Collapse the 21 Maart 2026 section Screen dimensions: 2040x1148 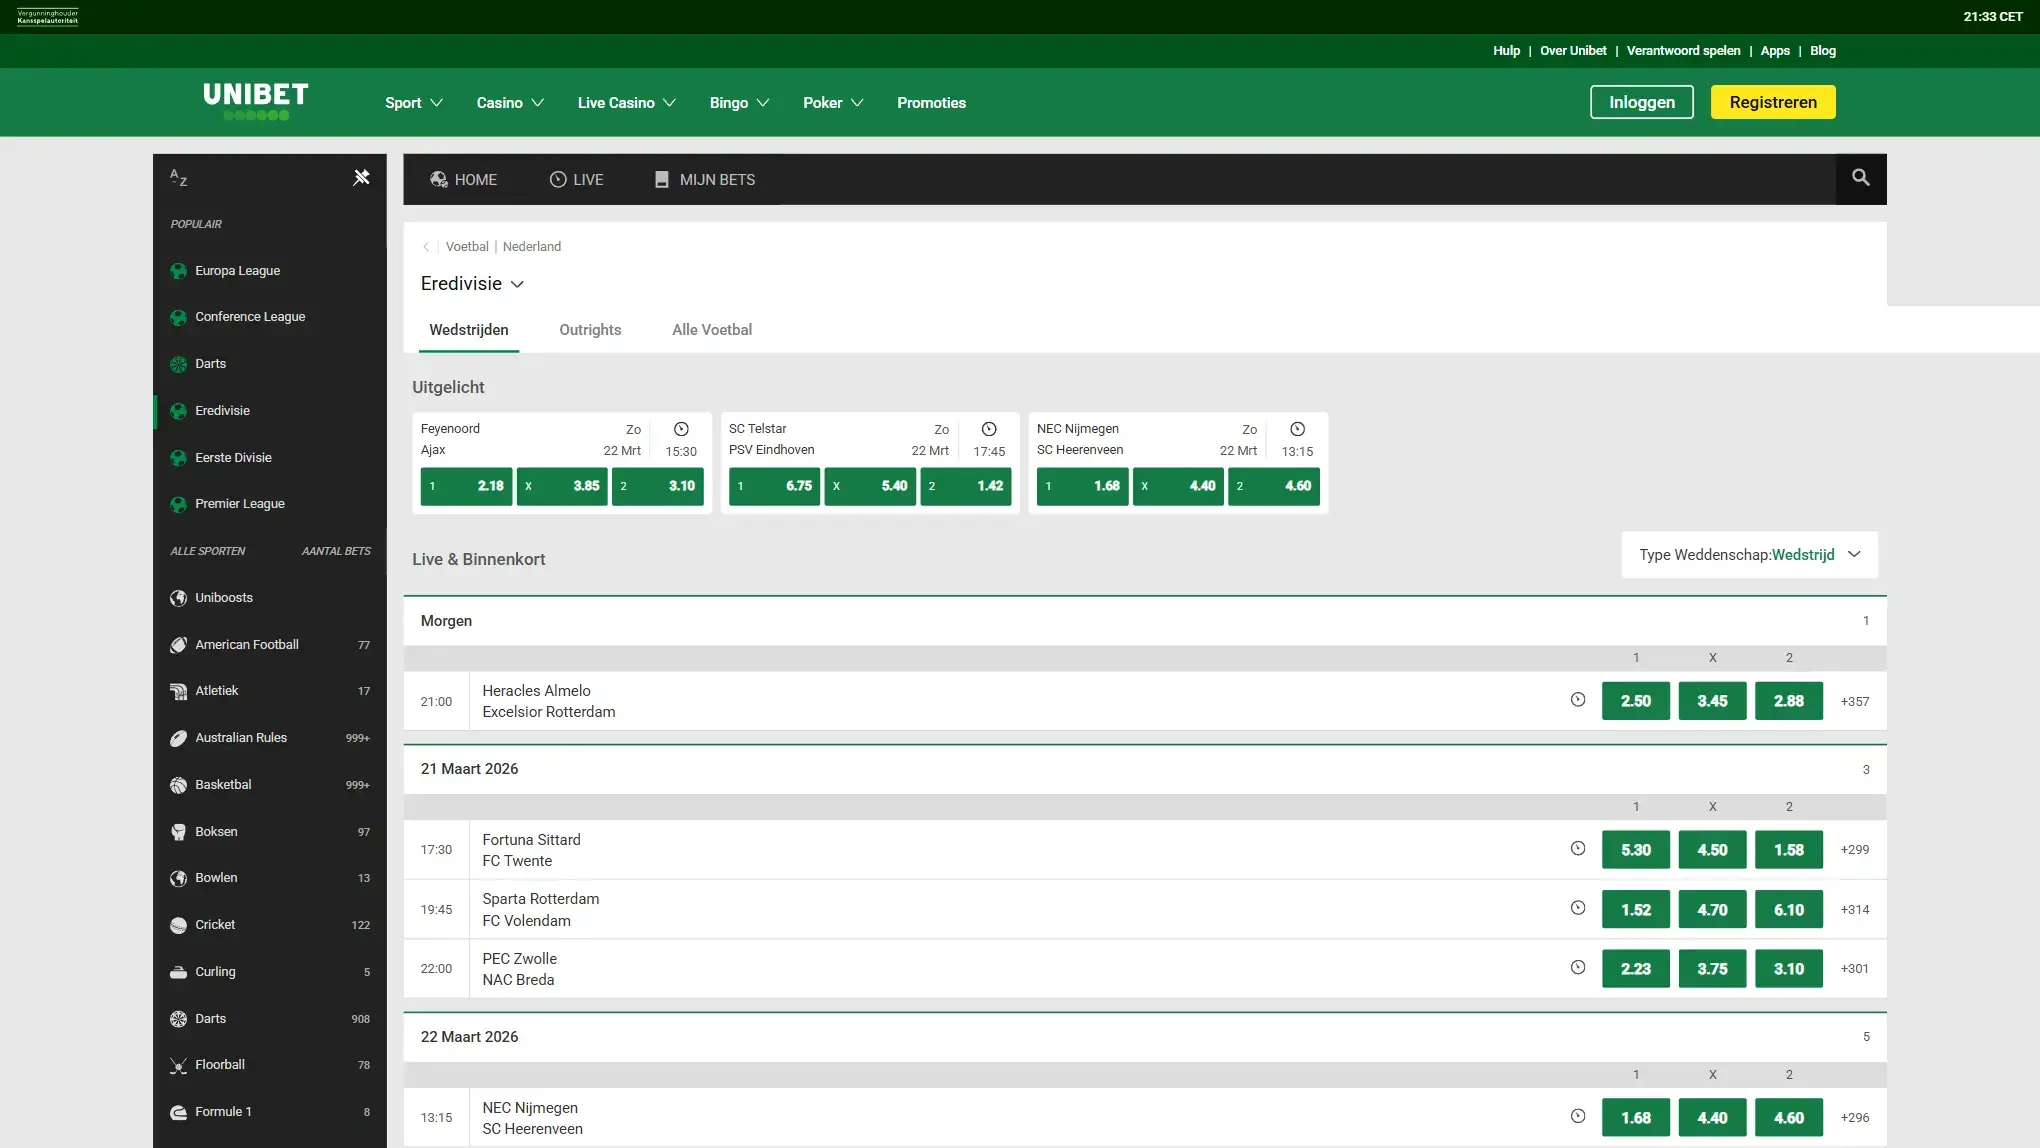tap(1144, 769)
